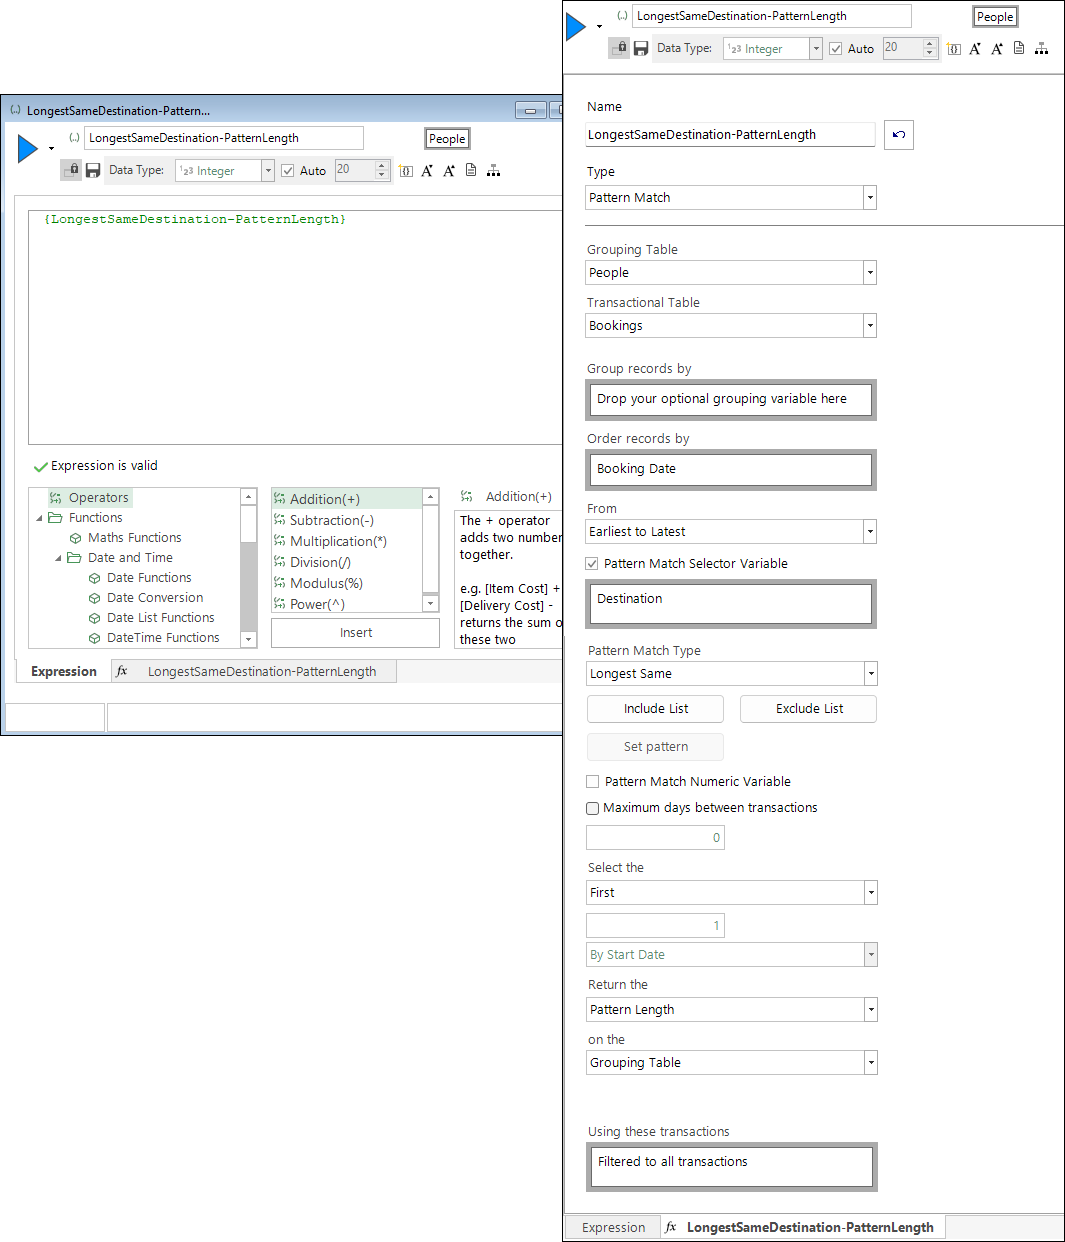Toggle Auto checkbox in right panel

coord(836,49)
